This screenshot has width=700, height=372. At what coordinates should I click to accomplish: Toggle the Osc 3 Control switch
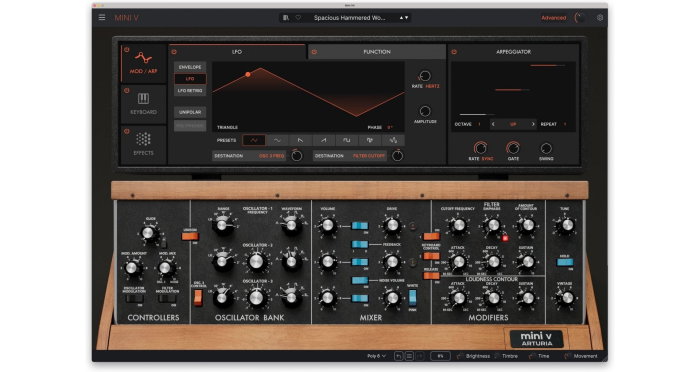pos(198,298)
